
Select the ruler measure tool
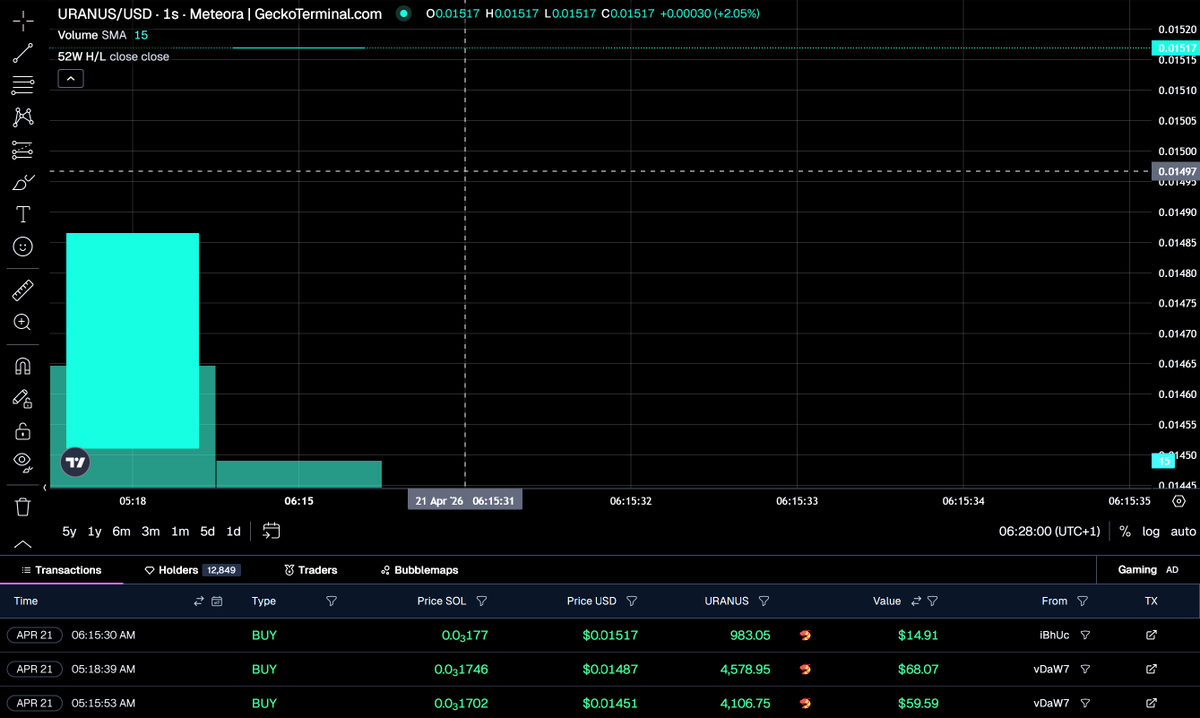click(x=22, y=290)
